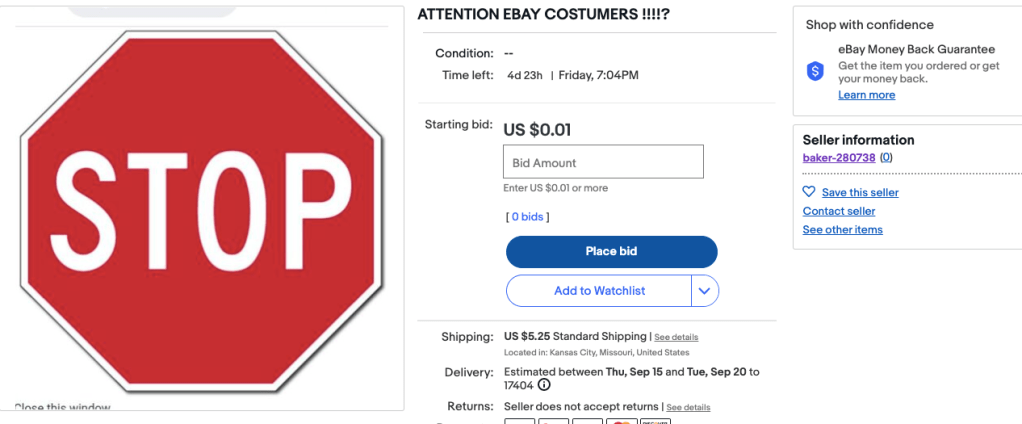Open shipping See details link

[676, 337]
